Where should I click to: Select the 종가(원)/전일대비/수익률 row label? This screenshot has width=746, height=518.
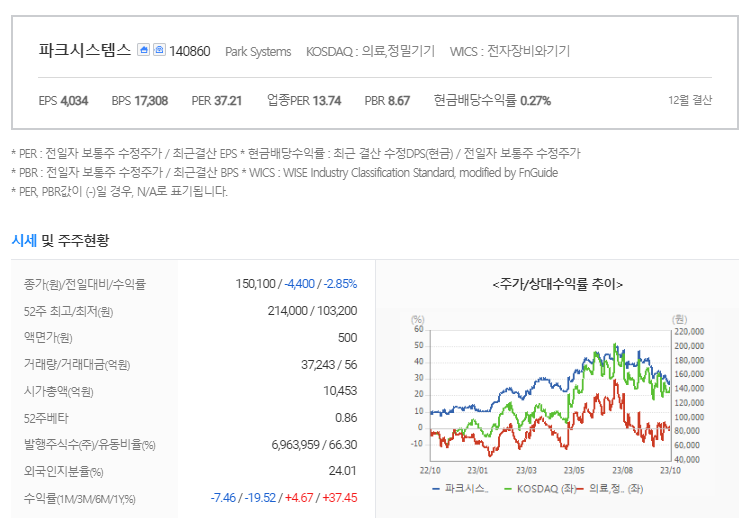coord(85,284)
